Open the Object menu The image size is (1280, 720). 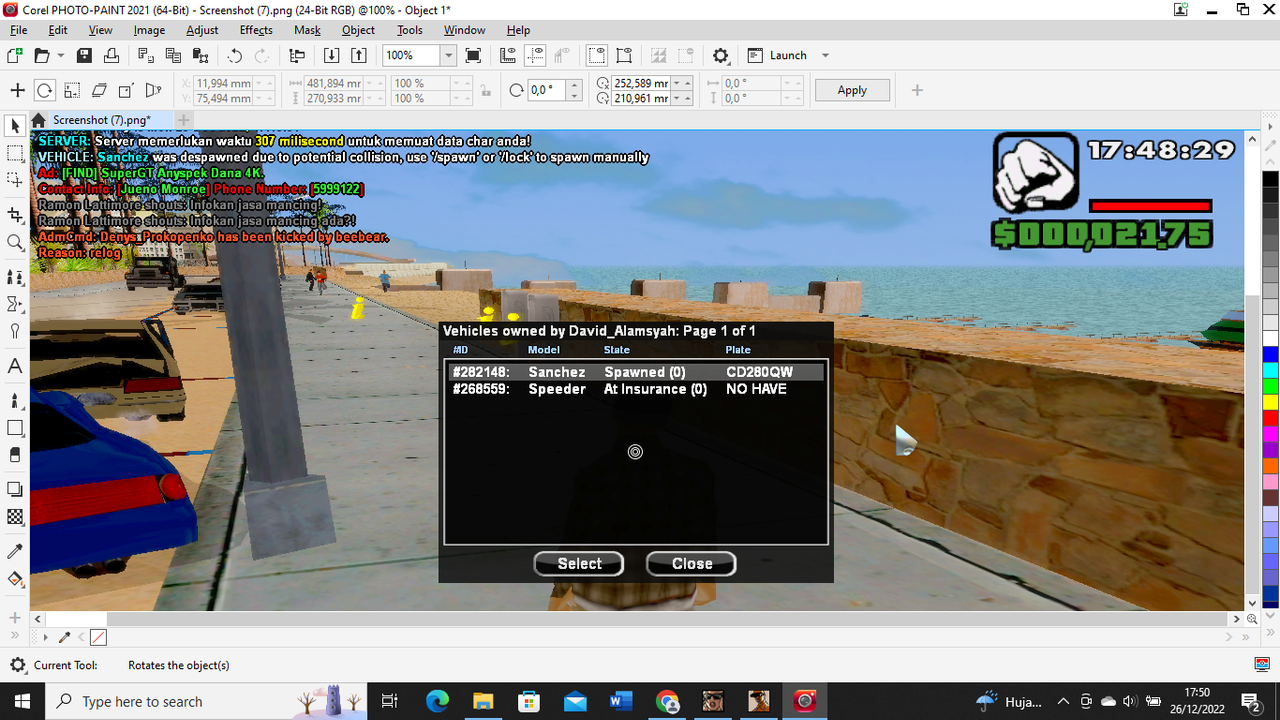click(358, 30)
